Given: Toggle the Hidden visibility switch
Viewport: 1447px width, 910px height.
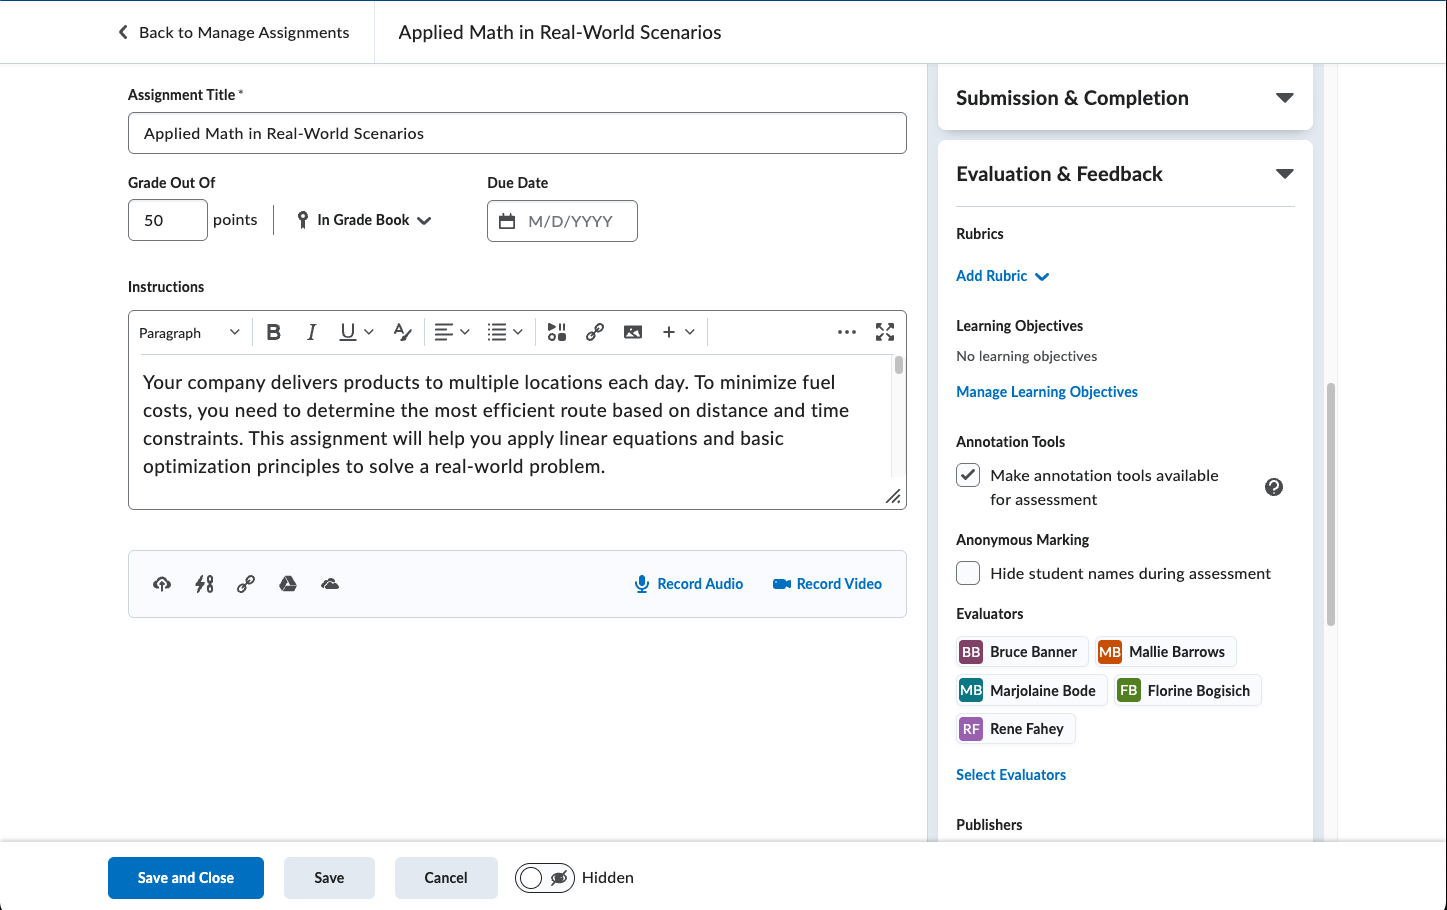Looking at the screenshot, I should click(x=545, y=878).
